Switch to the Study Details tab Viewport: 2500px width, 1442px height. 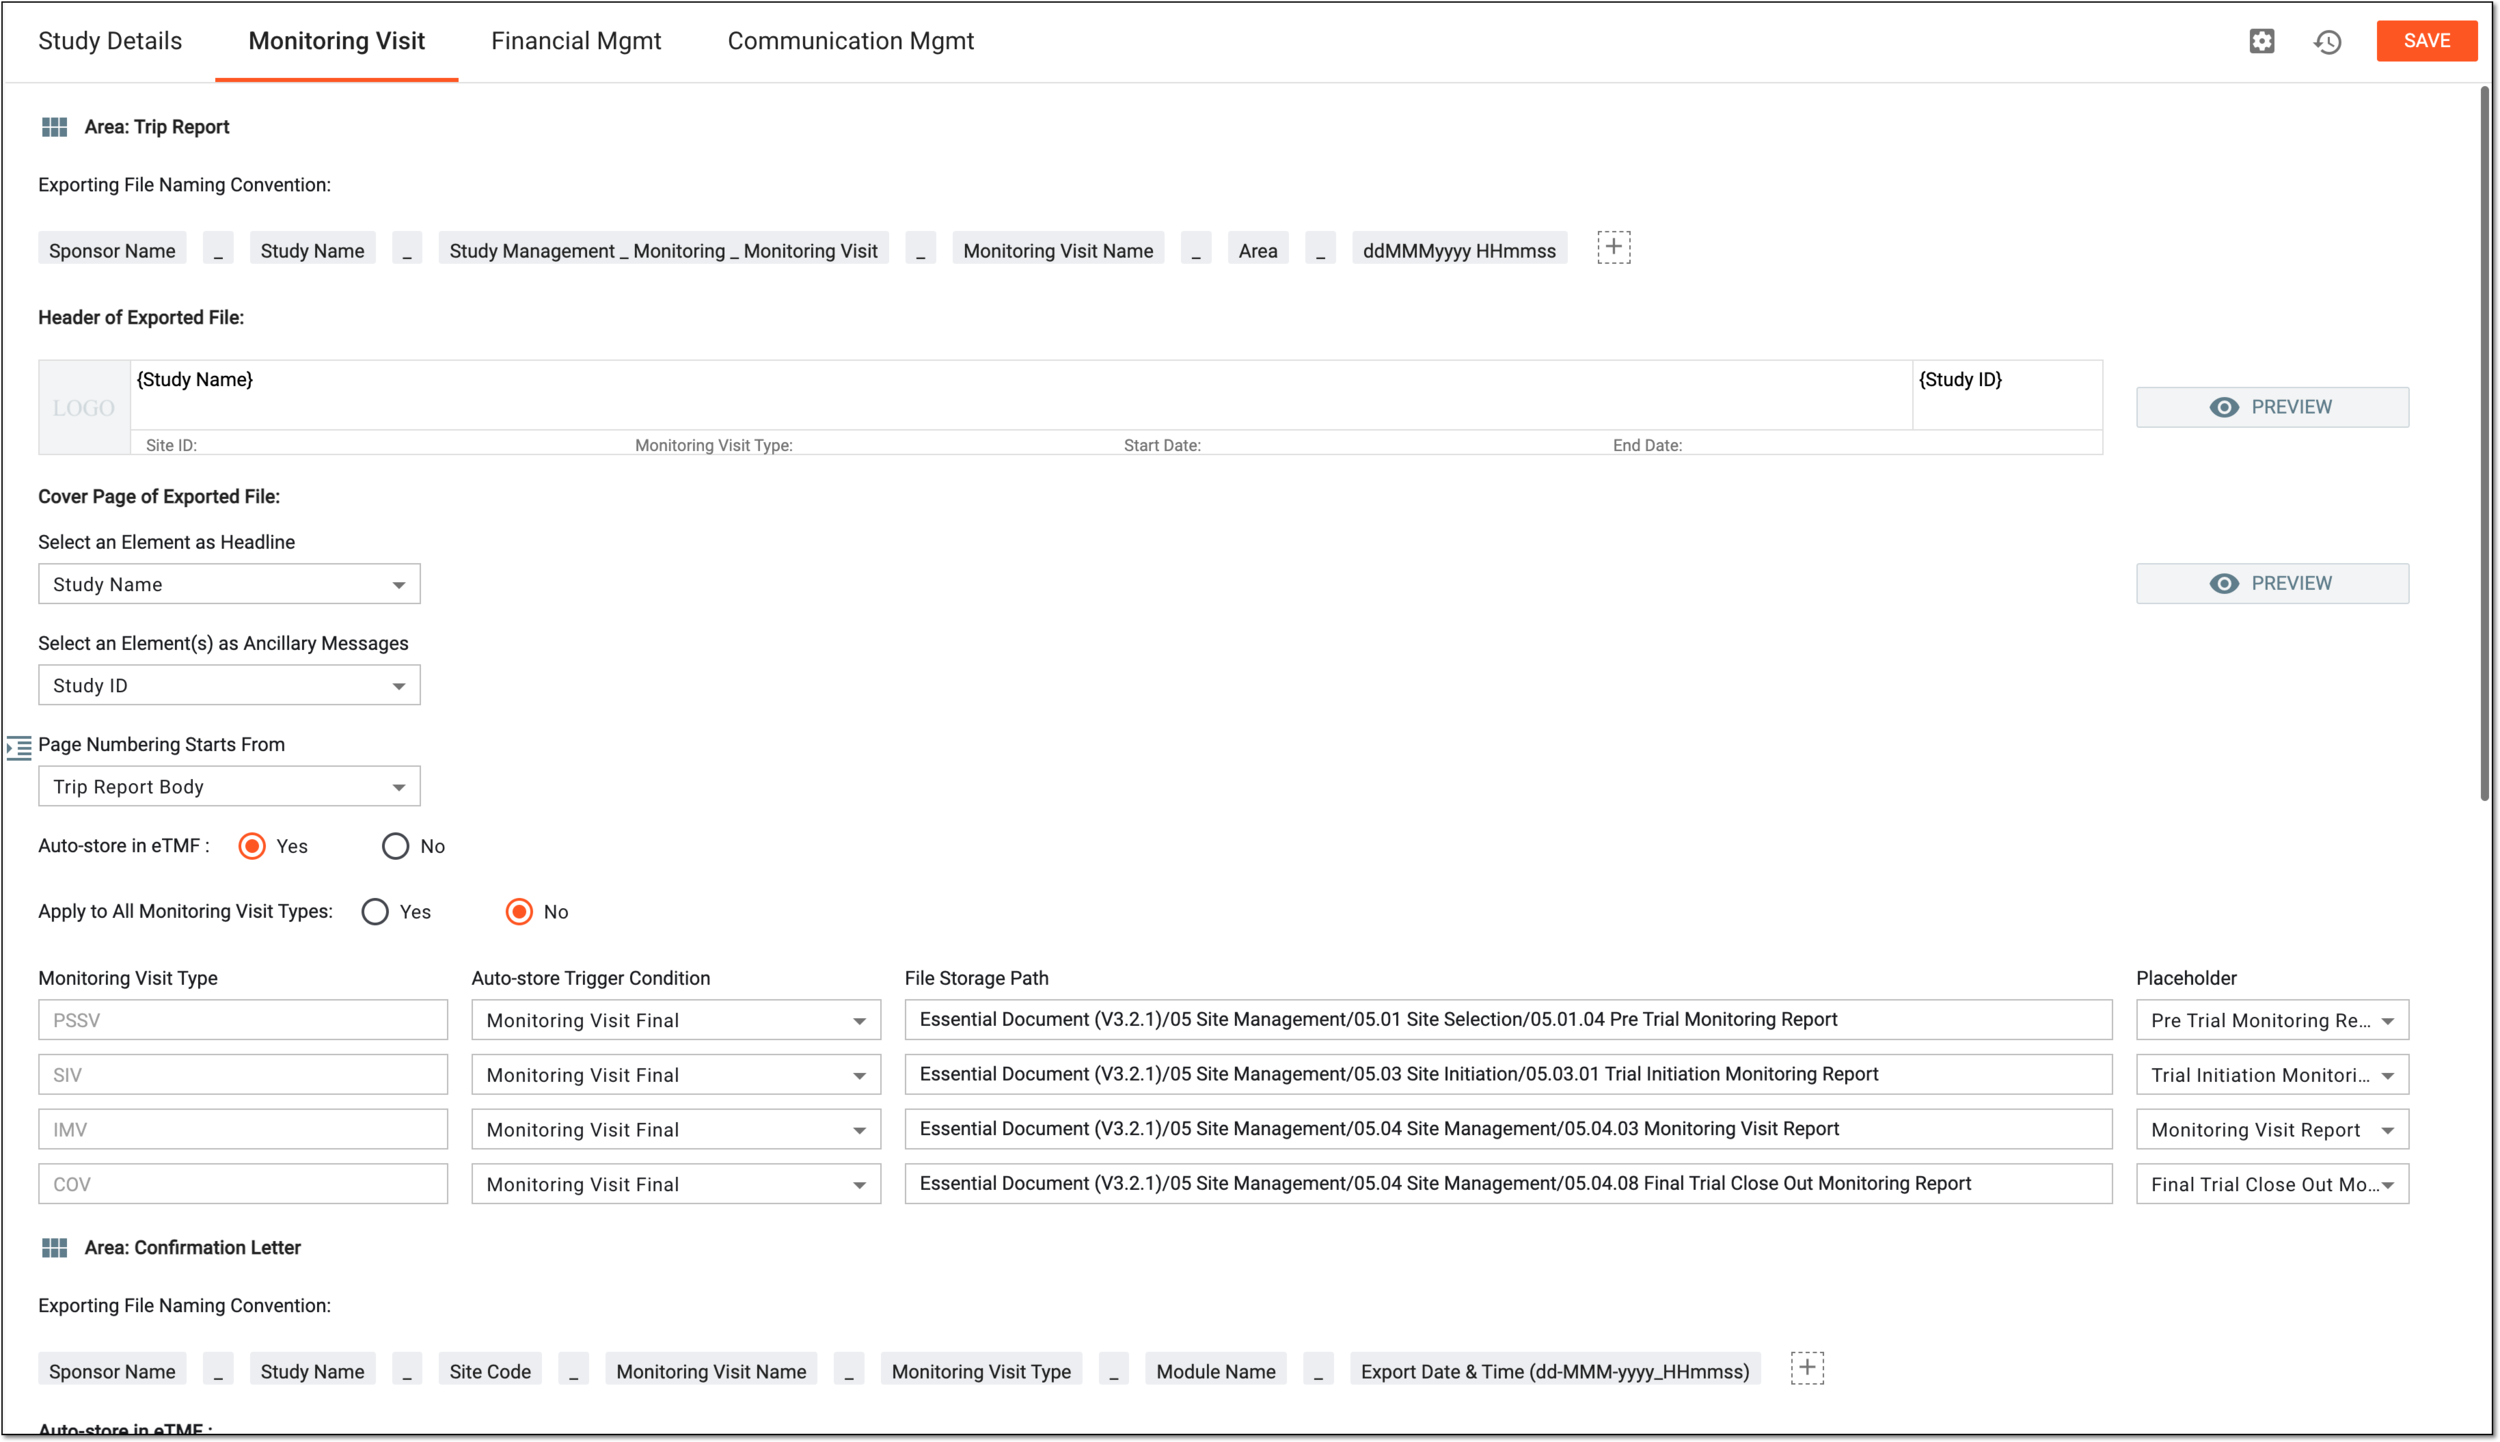110,41
